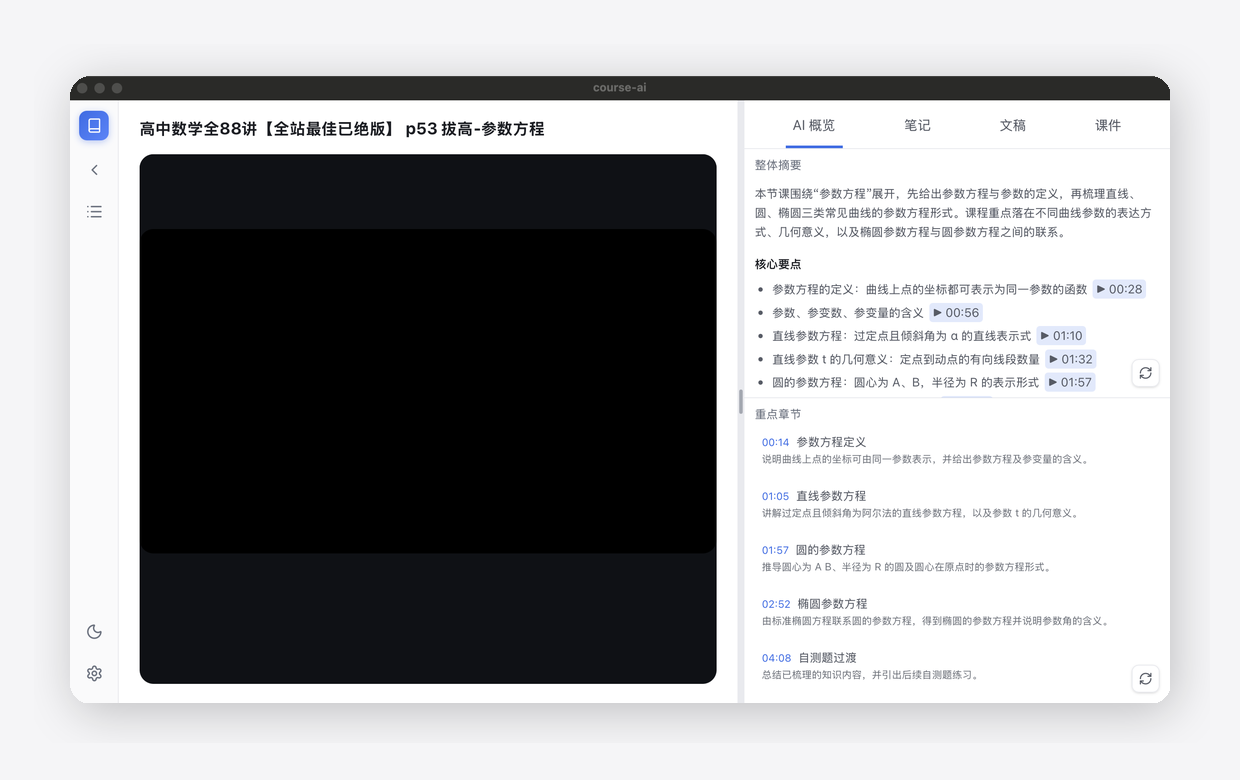Click the course title 高中数学全88讲
The height and width of the screenshot is (780, 1240).
(342, 129)
